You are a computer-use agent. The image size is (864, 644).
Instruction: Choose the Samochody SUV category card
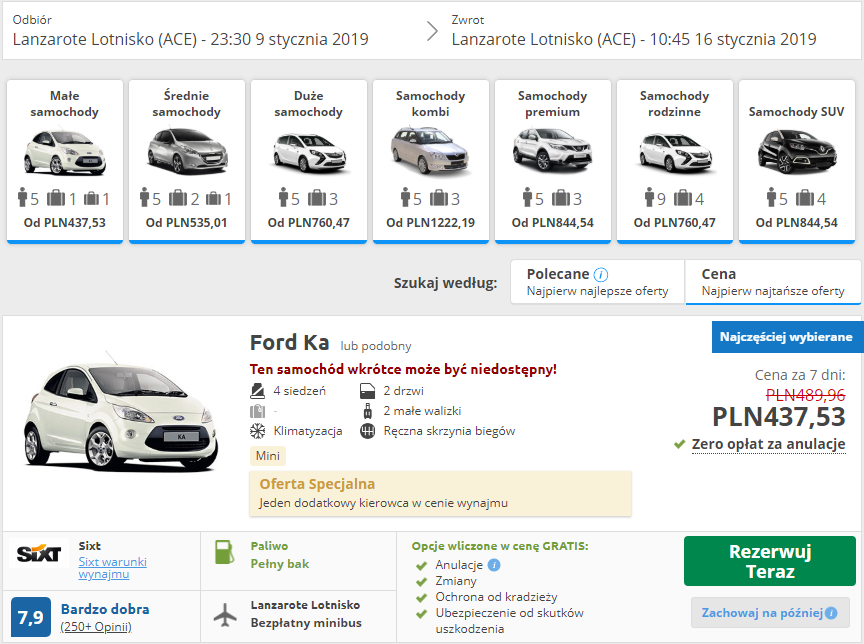(797, 161)
